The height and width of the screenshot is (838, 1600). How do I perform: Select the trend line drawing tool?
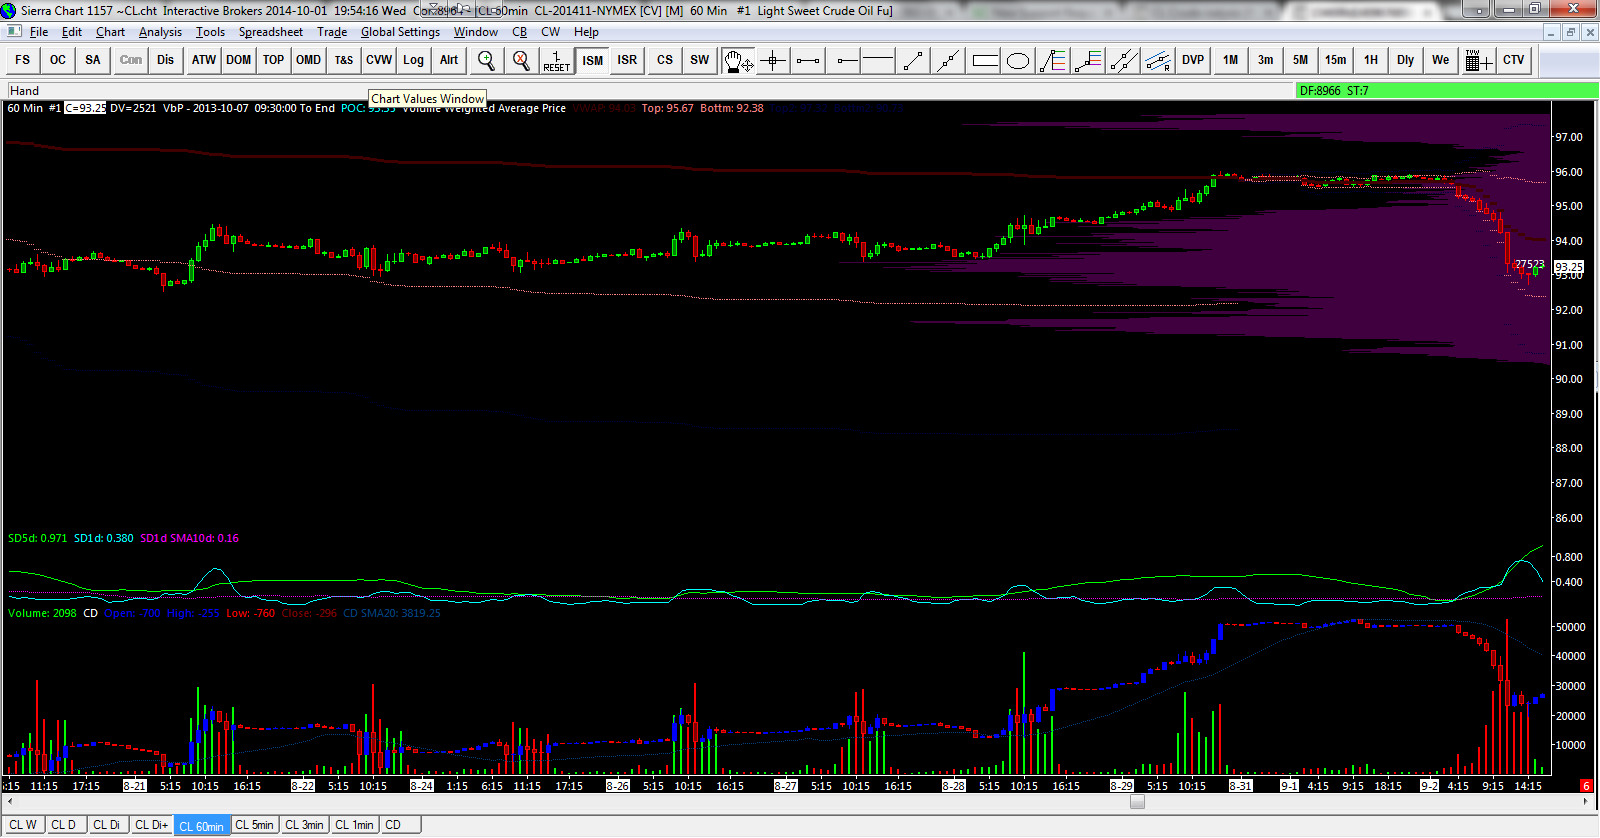click(913, 60)
